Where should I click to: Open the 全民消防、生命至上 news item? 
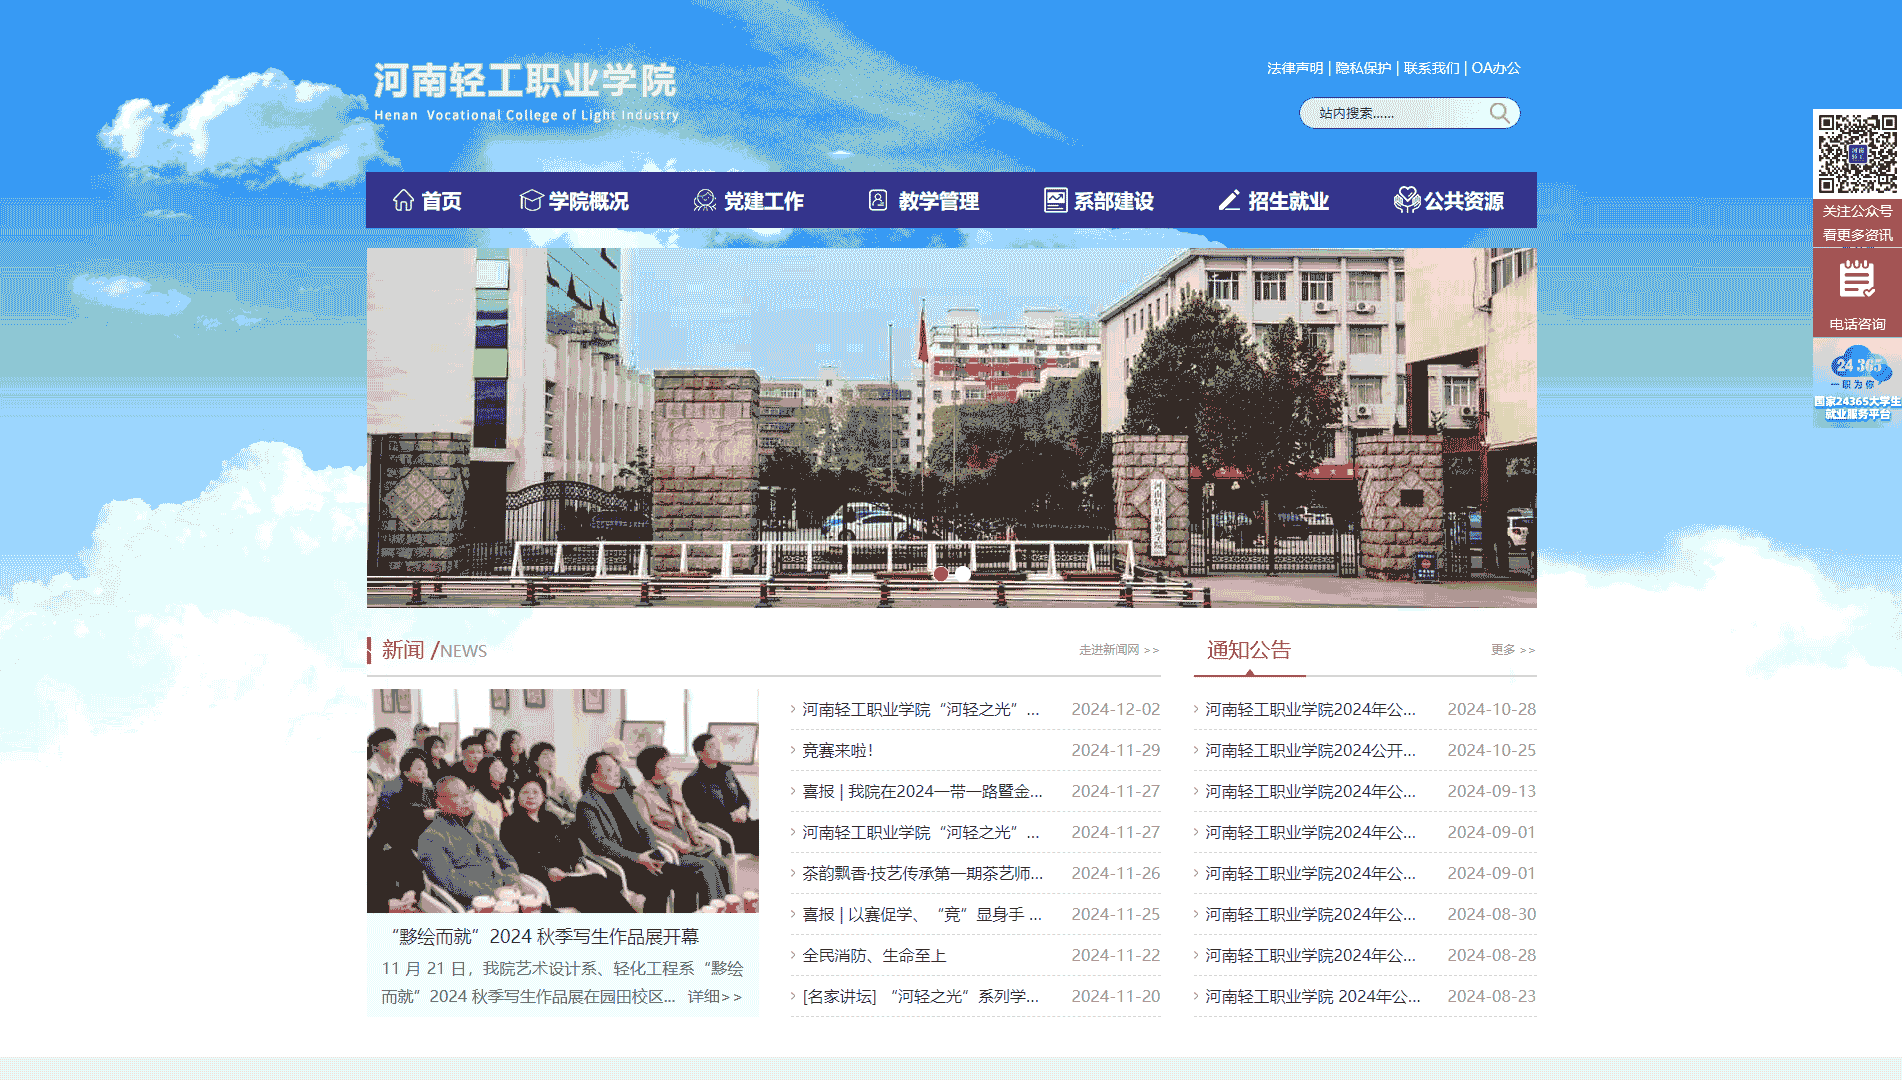point(874,955)
